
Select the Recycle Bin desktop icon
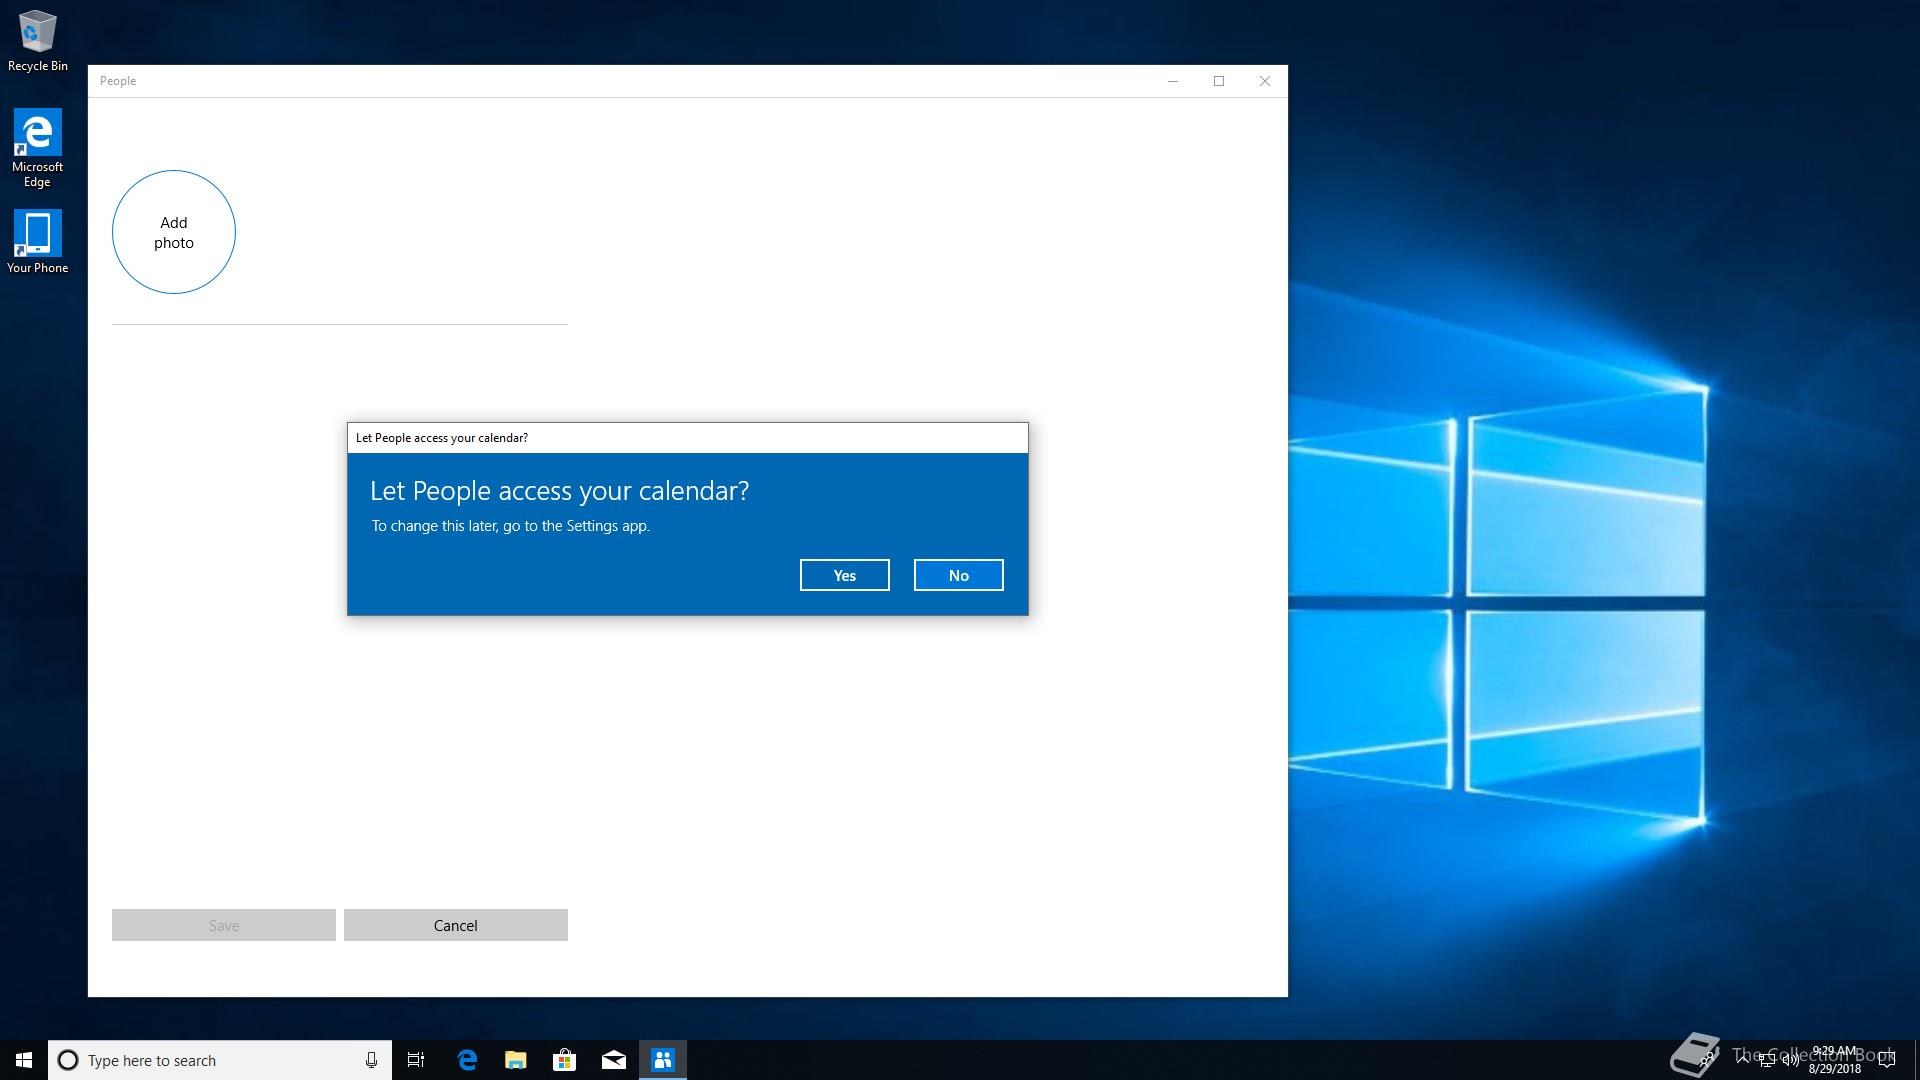point(38,42)
